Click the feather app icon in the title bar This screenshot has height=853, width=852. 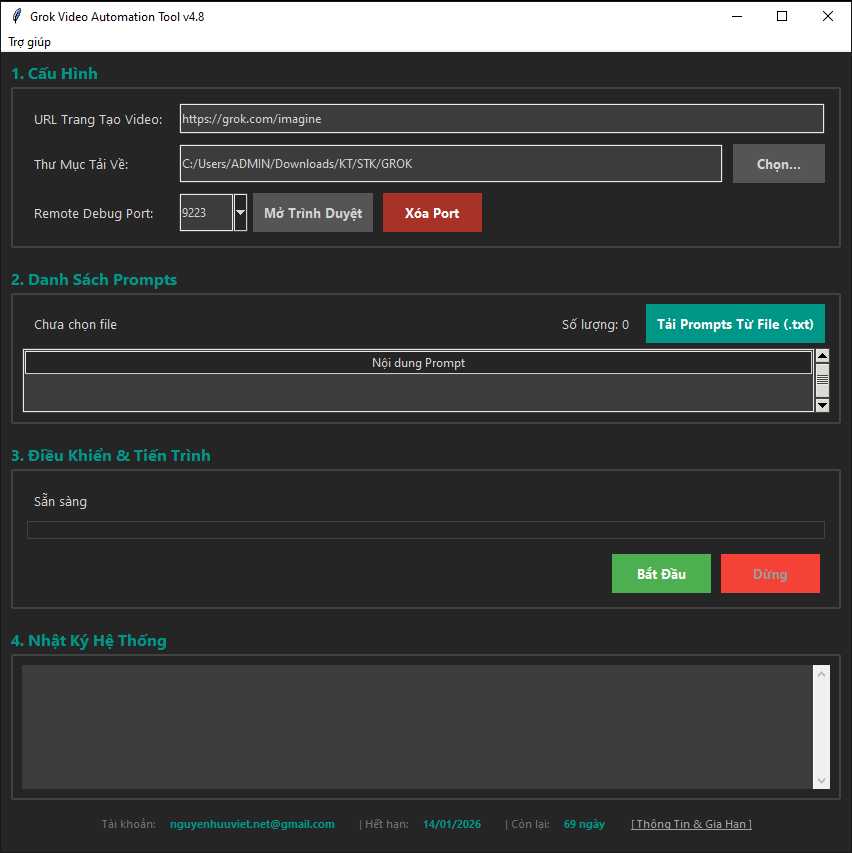(17, 16)
